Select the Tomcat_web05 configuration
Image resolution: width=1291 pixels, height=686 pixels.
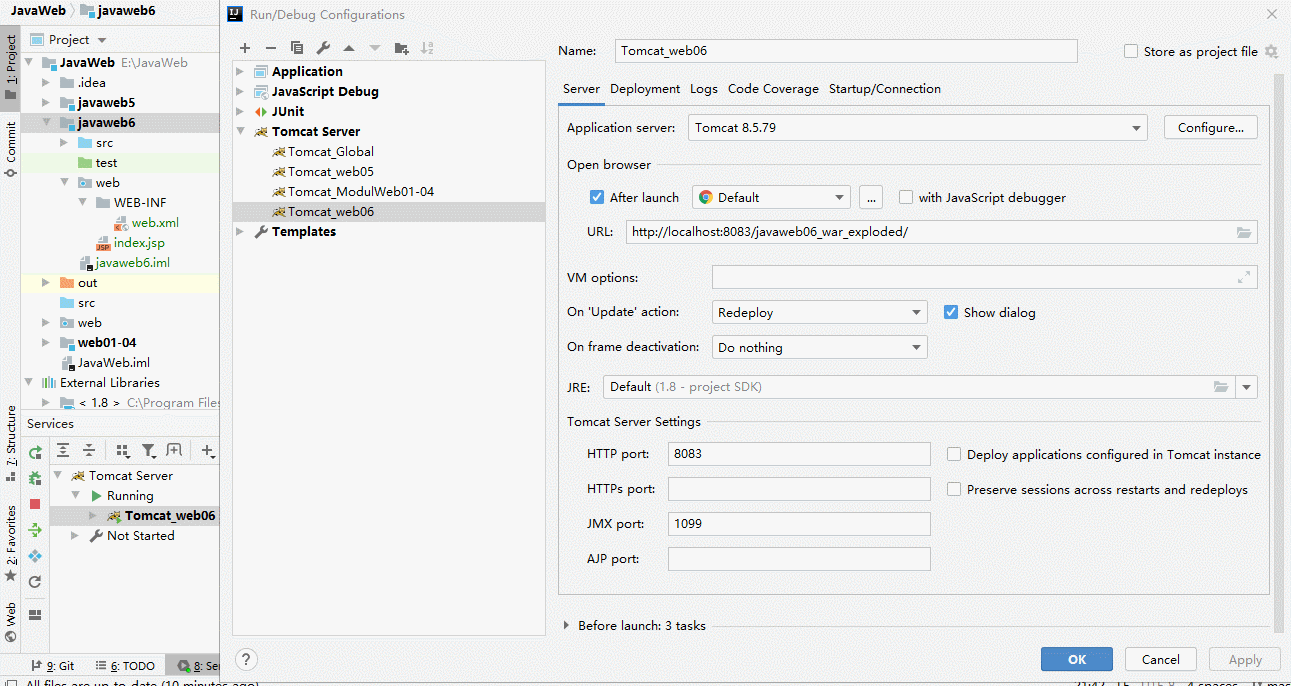click(x=331, y=171)
